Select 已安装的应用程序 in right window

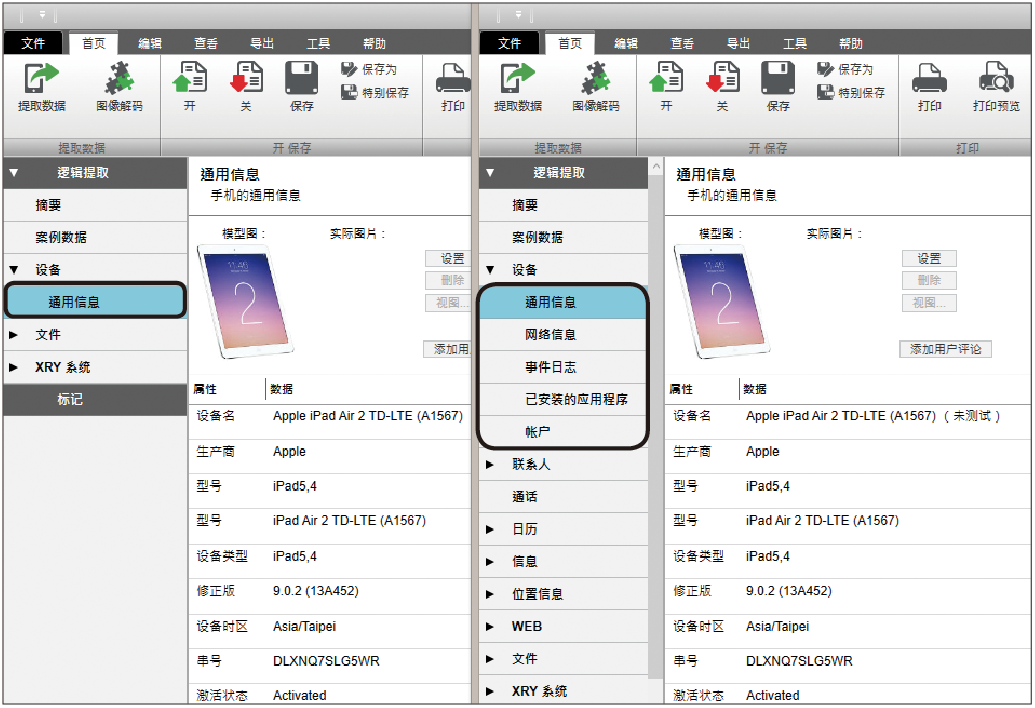562,399
